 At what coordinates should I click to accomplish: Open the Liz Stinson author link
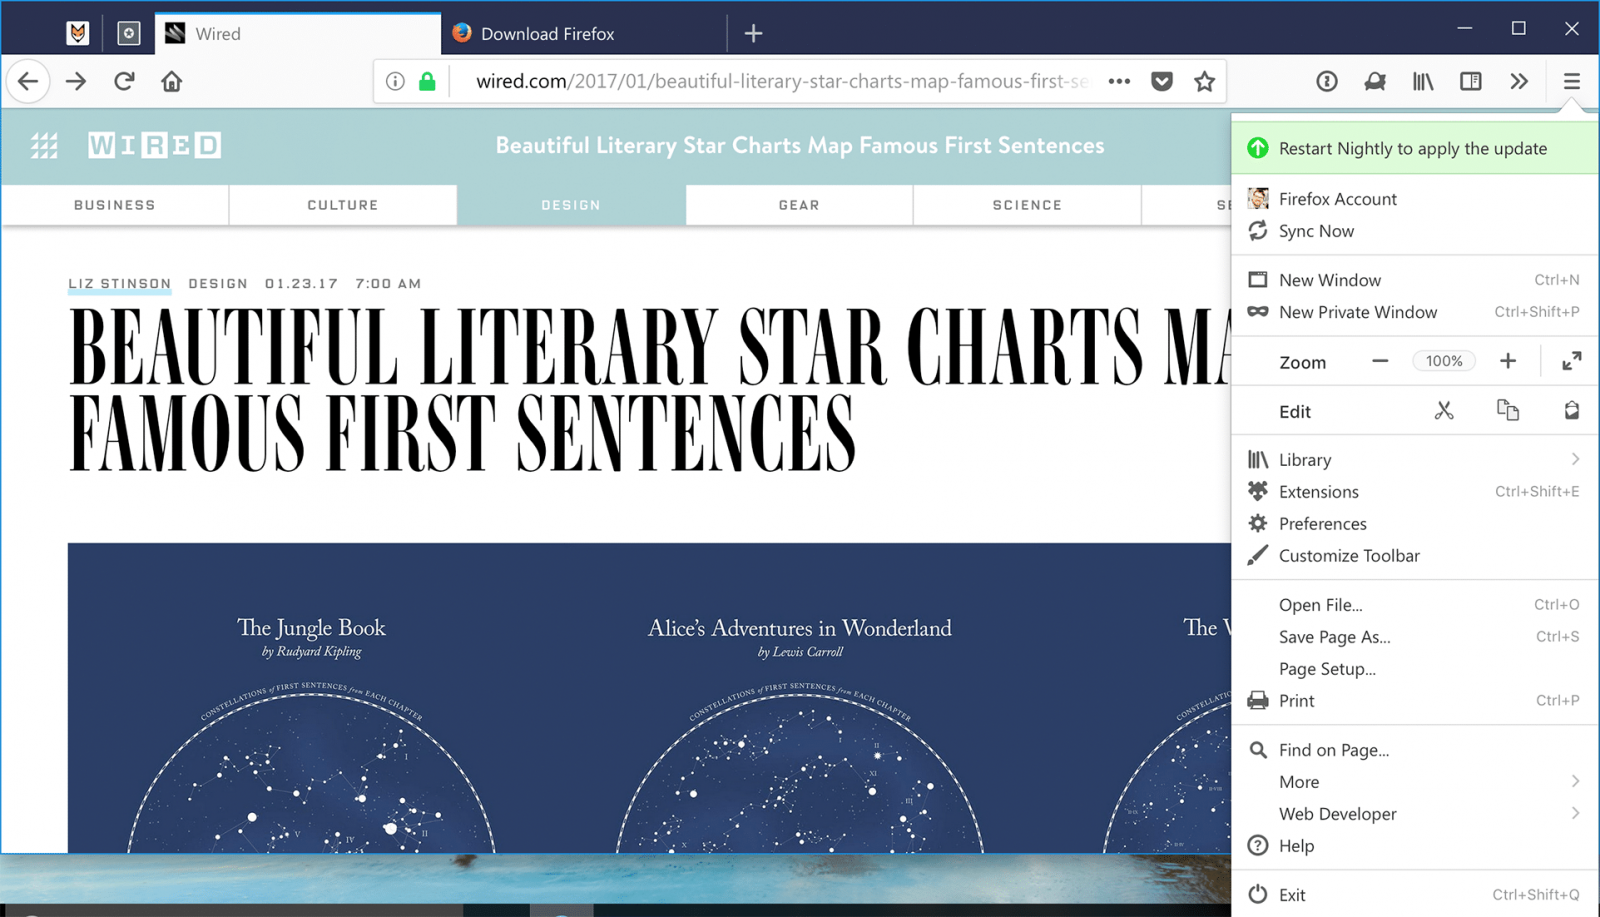click(120, 284)
